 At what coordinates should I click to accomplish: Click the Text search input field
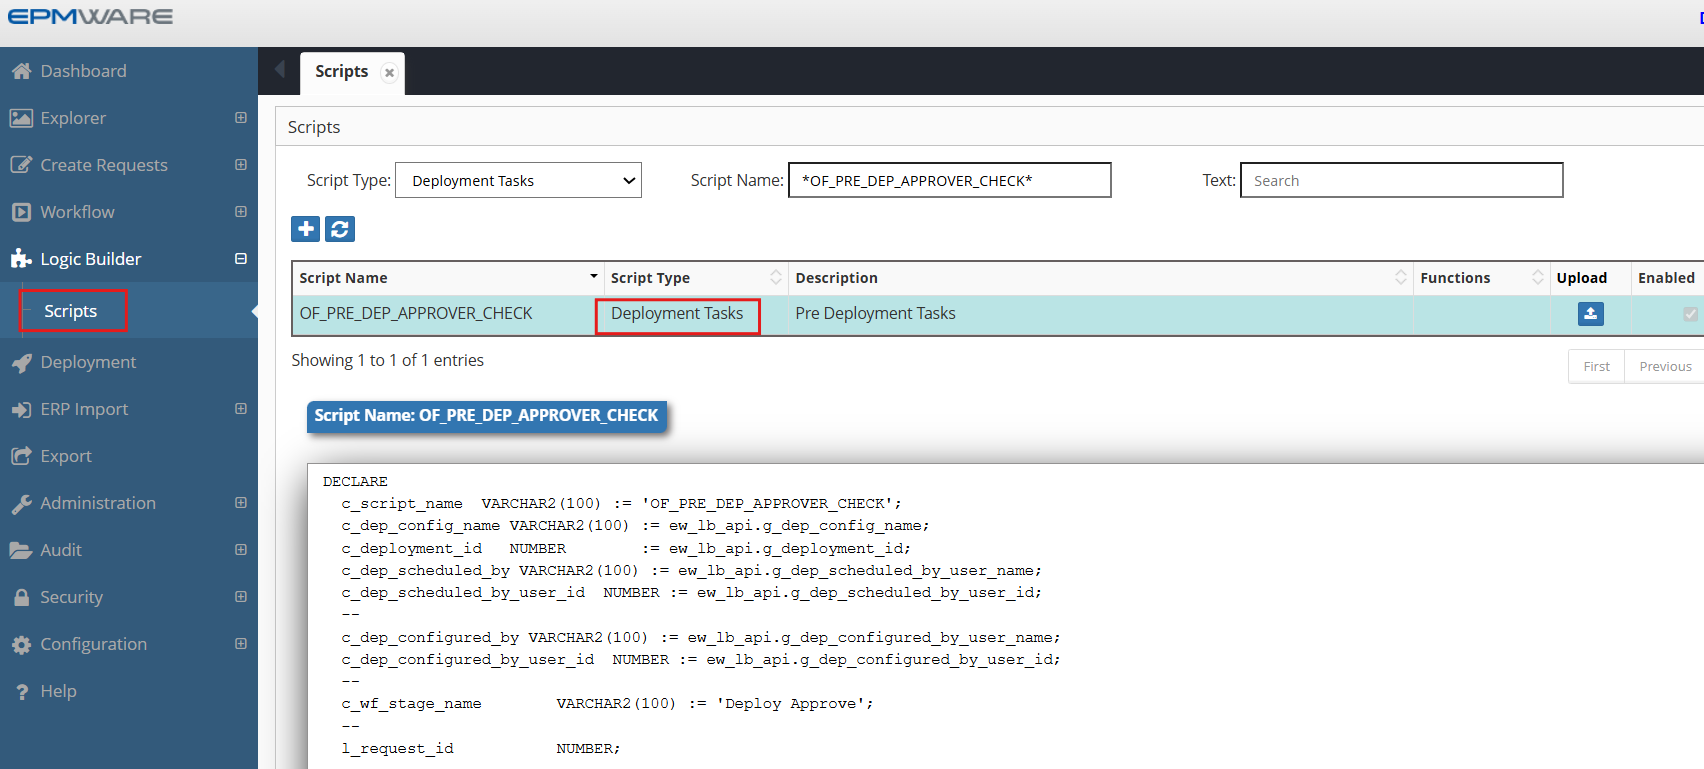1401,181
